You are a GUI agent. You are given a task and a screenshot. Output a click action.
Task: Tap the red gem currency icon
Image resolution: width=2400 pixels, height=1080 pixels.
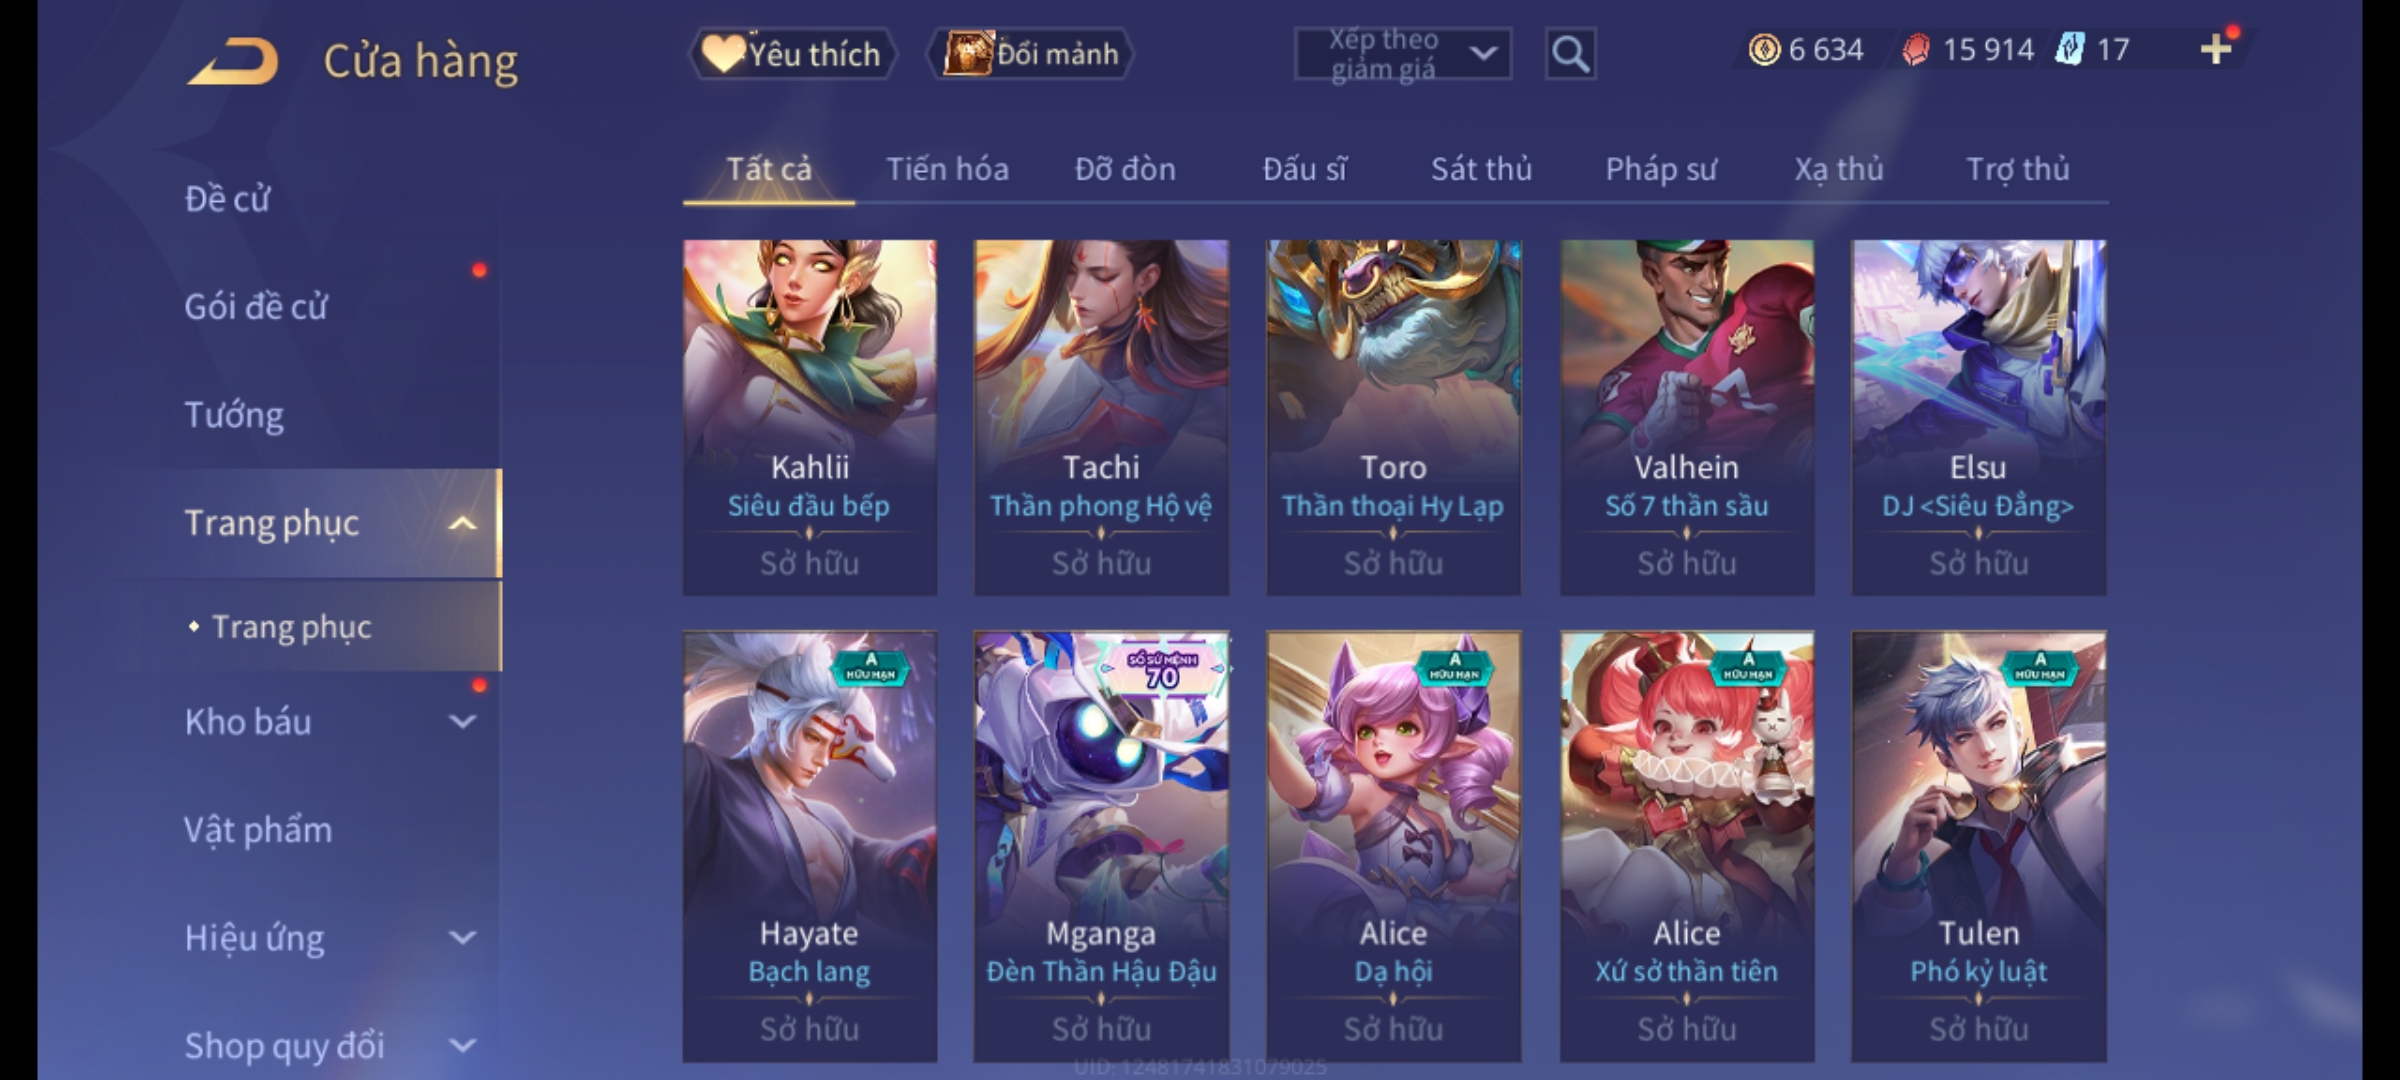point(1916,49)
